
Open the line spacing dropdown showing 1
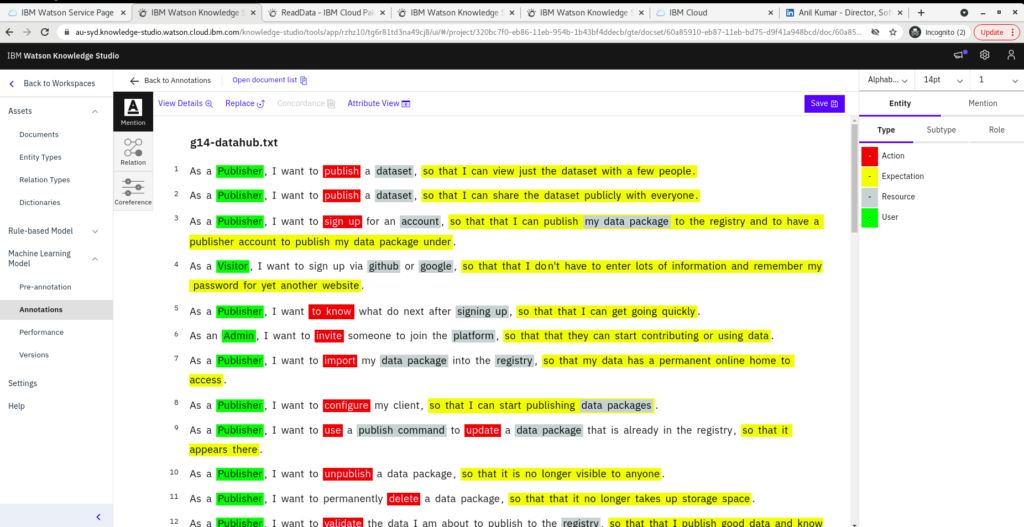click(997, 80)
